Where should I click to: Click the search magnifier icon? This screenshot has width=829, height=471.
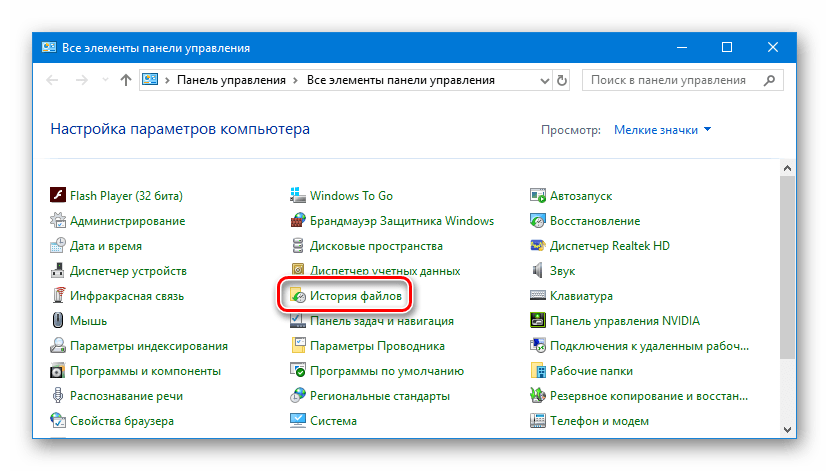(770, 80)
